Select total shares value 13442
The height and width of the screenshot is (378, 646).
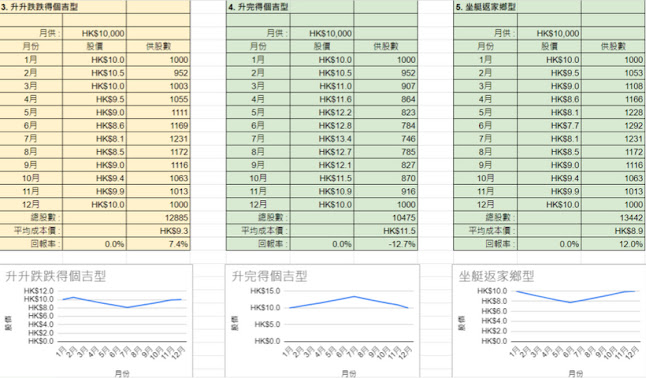coord(613,218)
